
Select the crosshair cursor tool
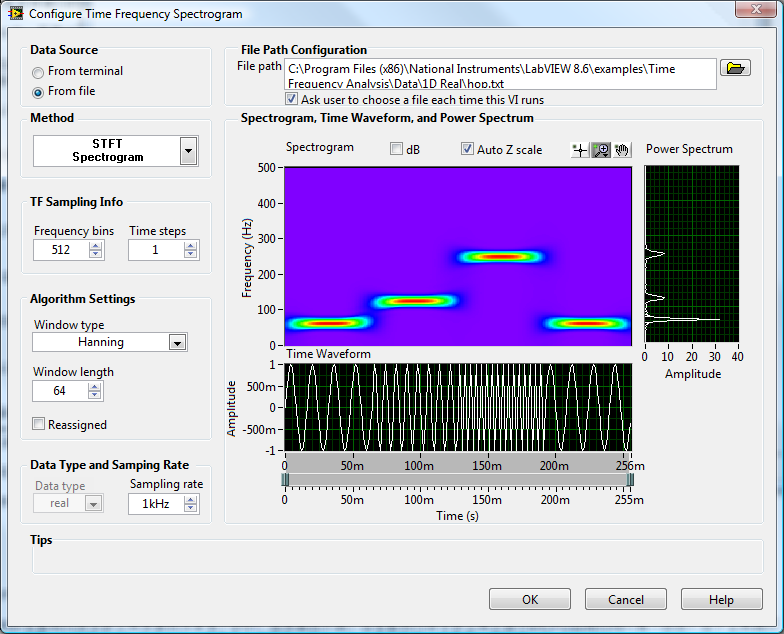coord(579,150)
